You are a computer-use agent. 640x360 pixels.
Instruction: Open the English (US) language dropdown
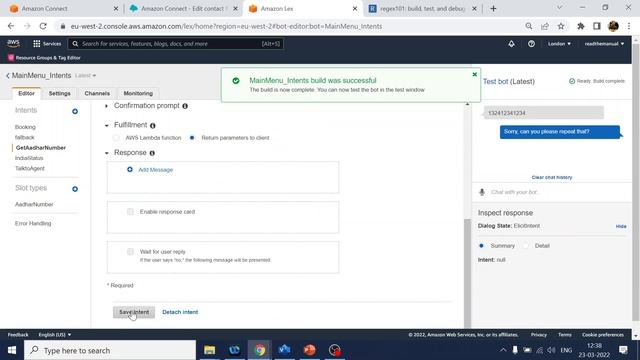(54, 335)
